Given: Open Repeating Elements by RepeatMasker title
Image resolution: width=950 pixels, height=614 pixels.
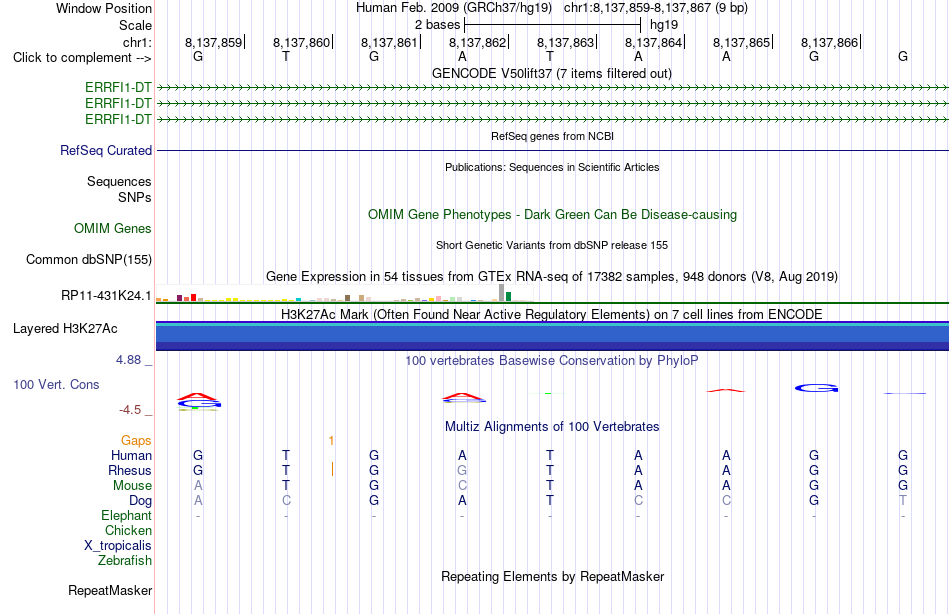Looking at the screenshot, I should pyautogui.click(x=553, y=576).
